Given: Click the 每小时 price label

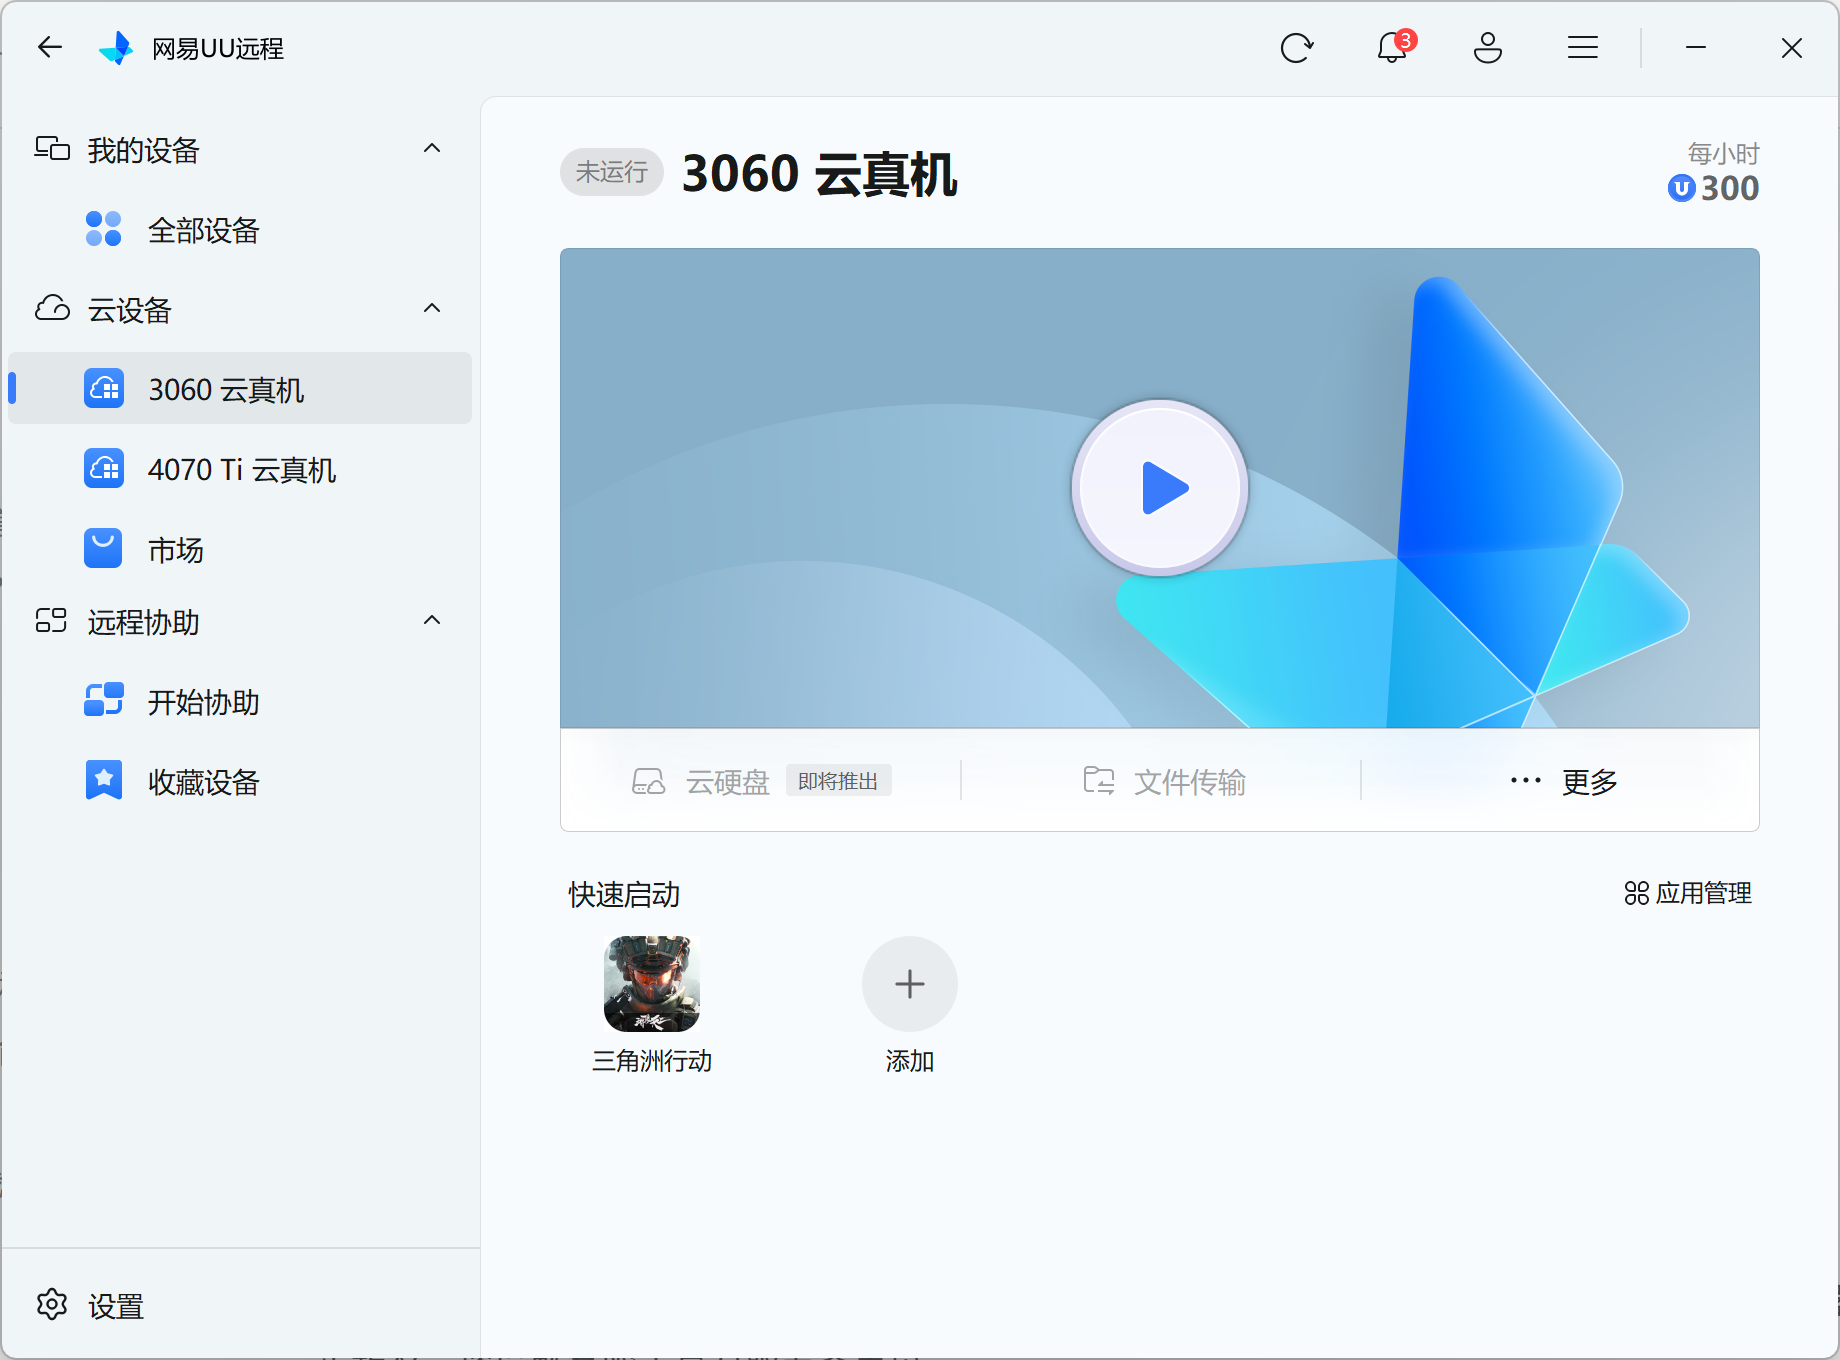Looking at the screenshot, I should pos(1723,153).
